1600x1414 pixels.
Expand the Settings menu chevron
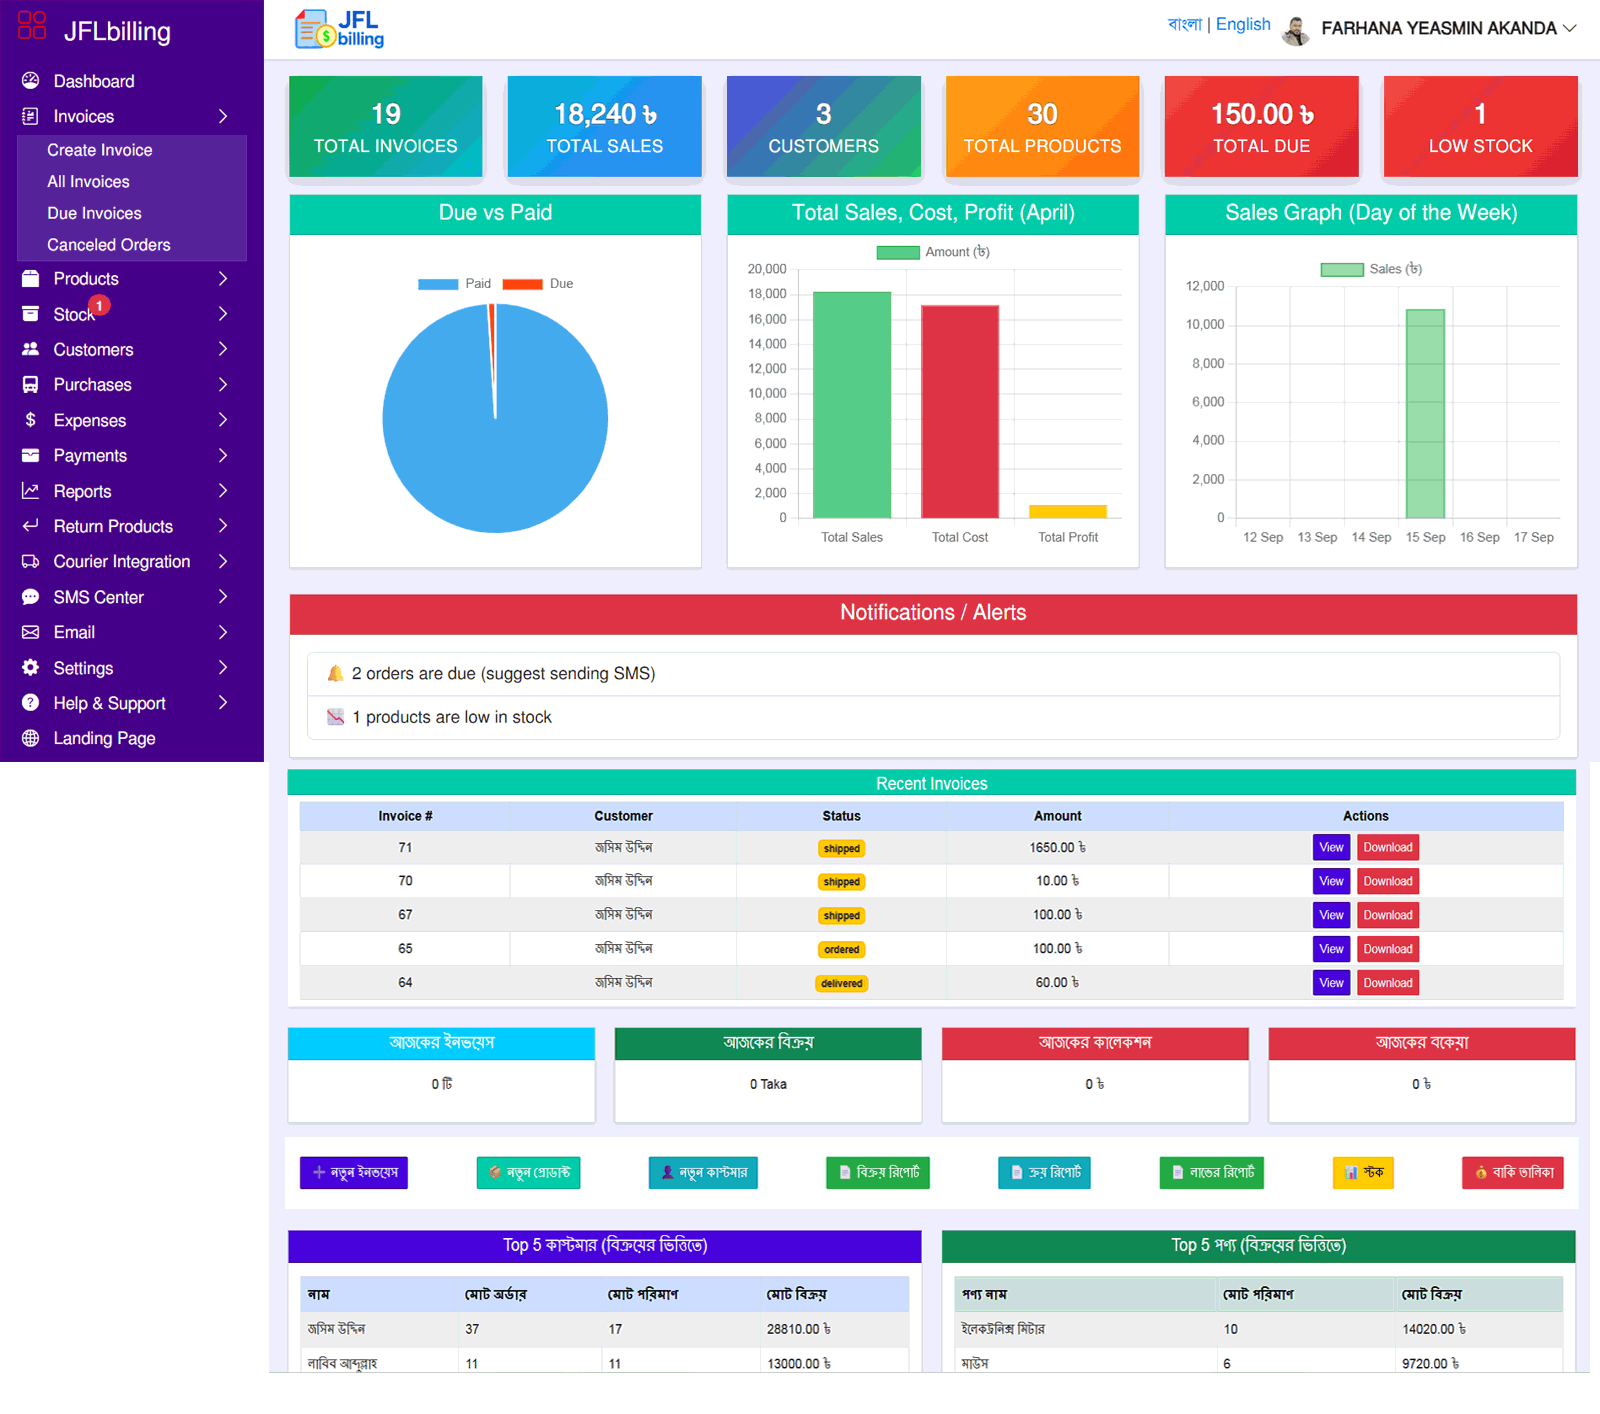pos(223,667)
